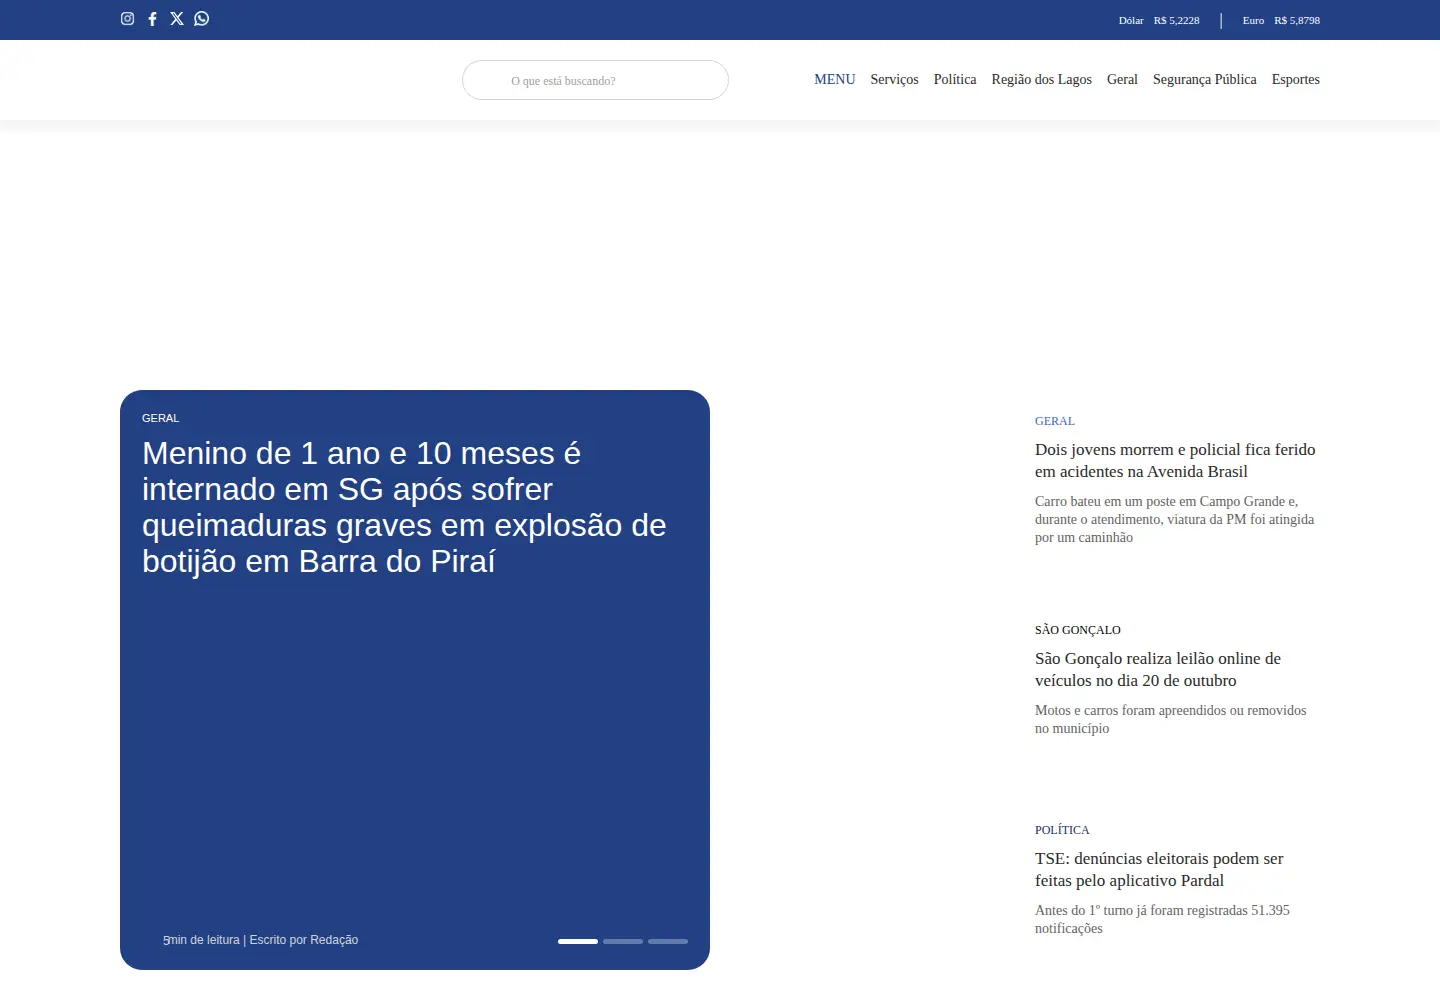The width and height of the screenshot is (1440, 1000).
Task: Open the Facebook page icon
Action: [152, 18]
